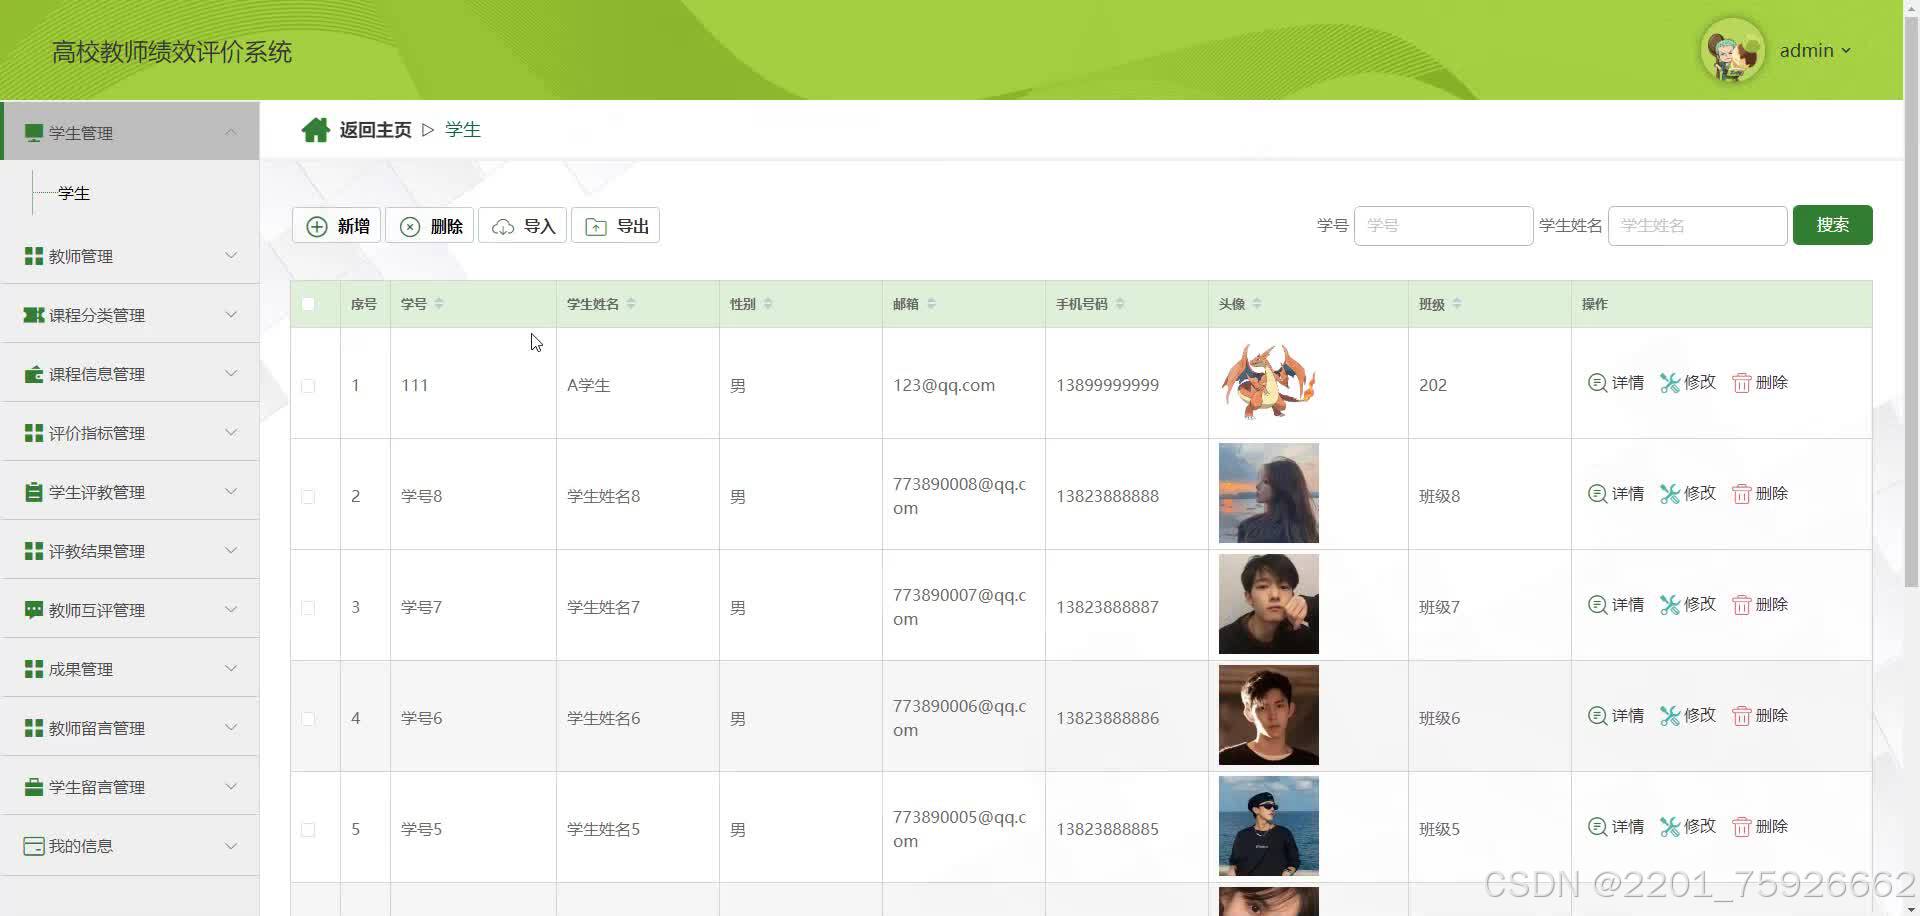
Task: Open the 学生评教管理 menu item
Action: pos(130,492)
